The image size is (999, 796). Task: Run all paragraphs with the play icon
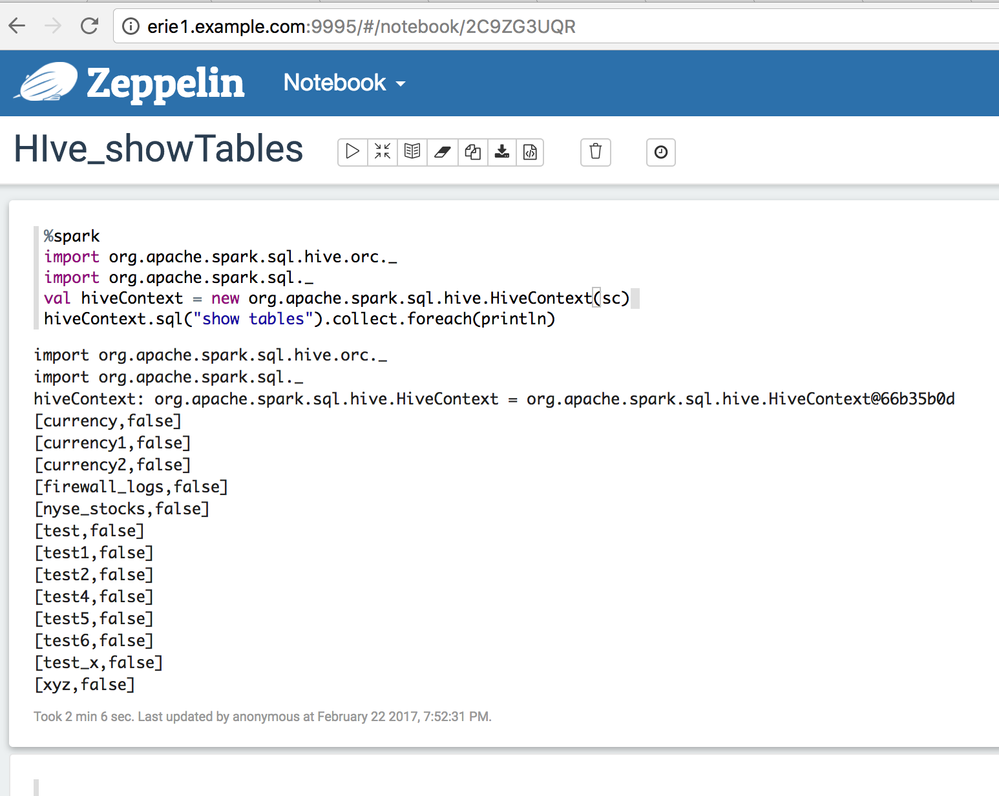352,151
